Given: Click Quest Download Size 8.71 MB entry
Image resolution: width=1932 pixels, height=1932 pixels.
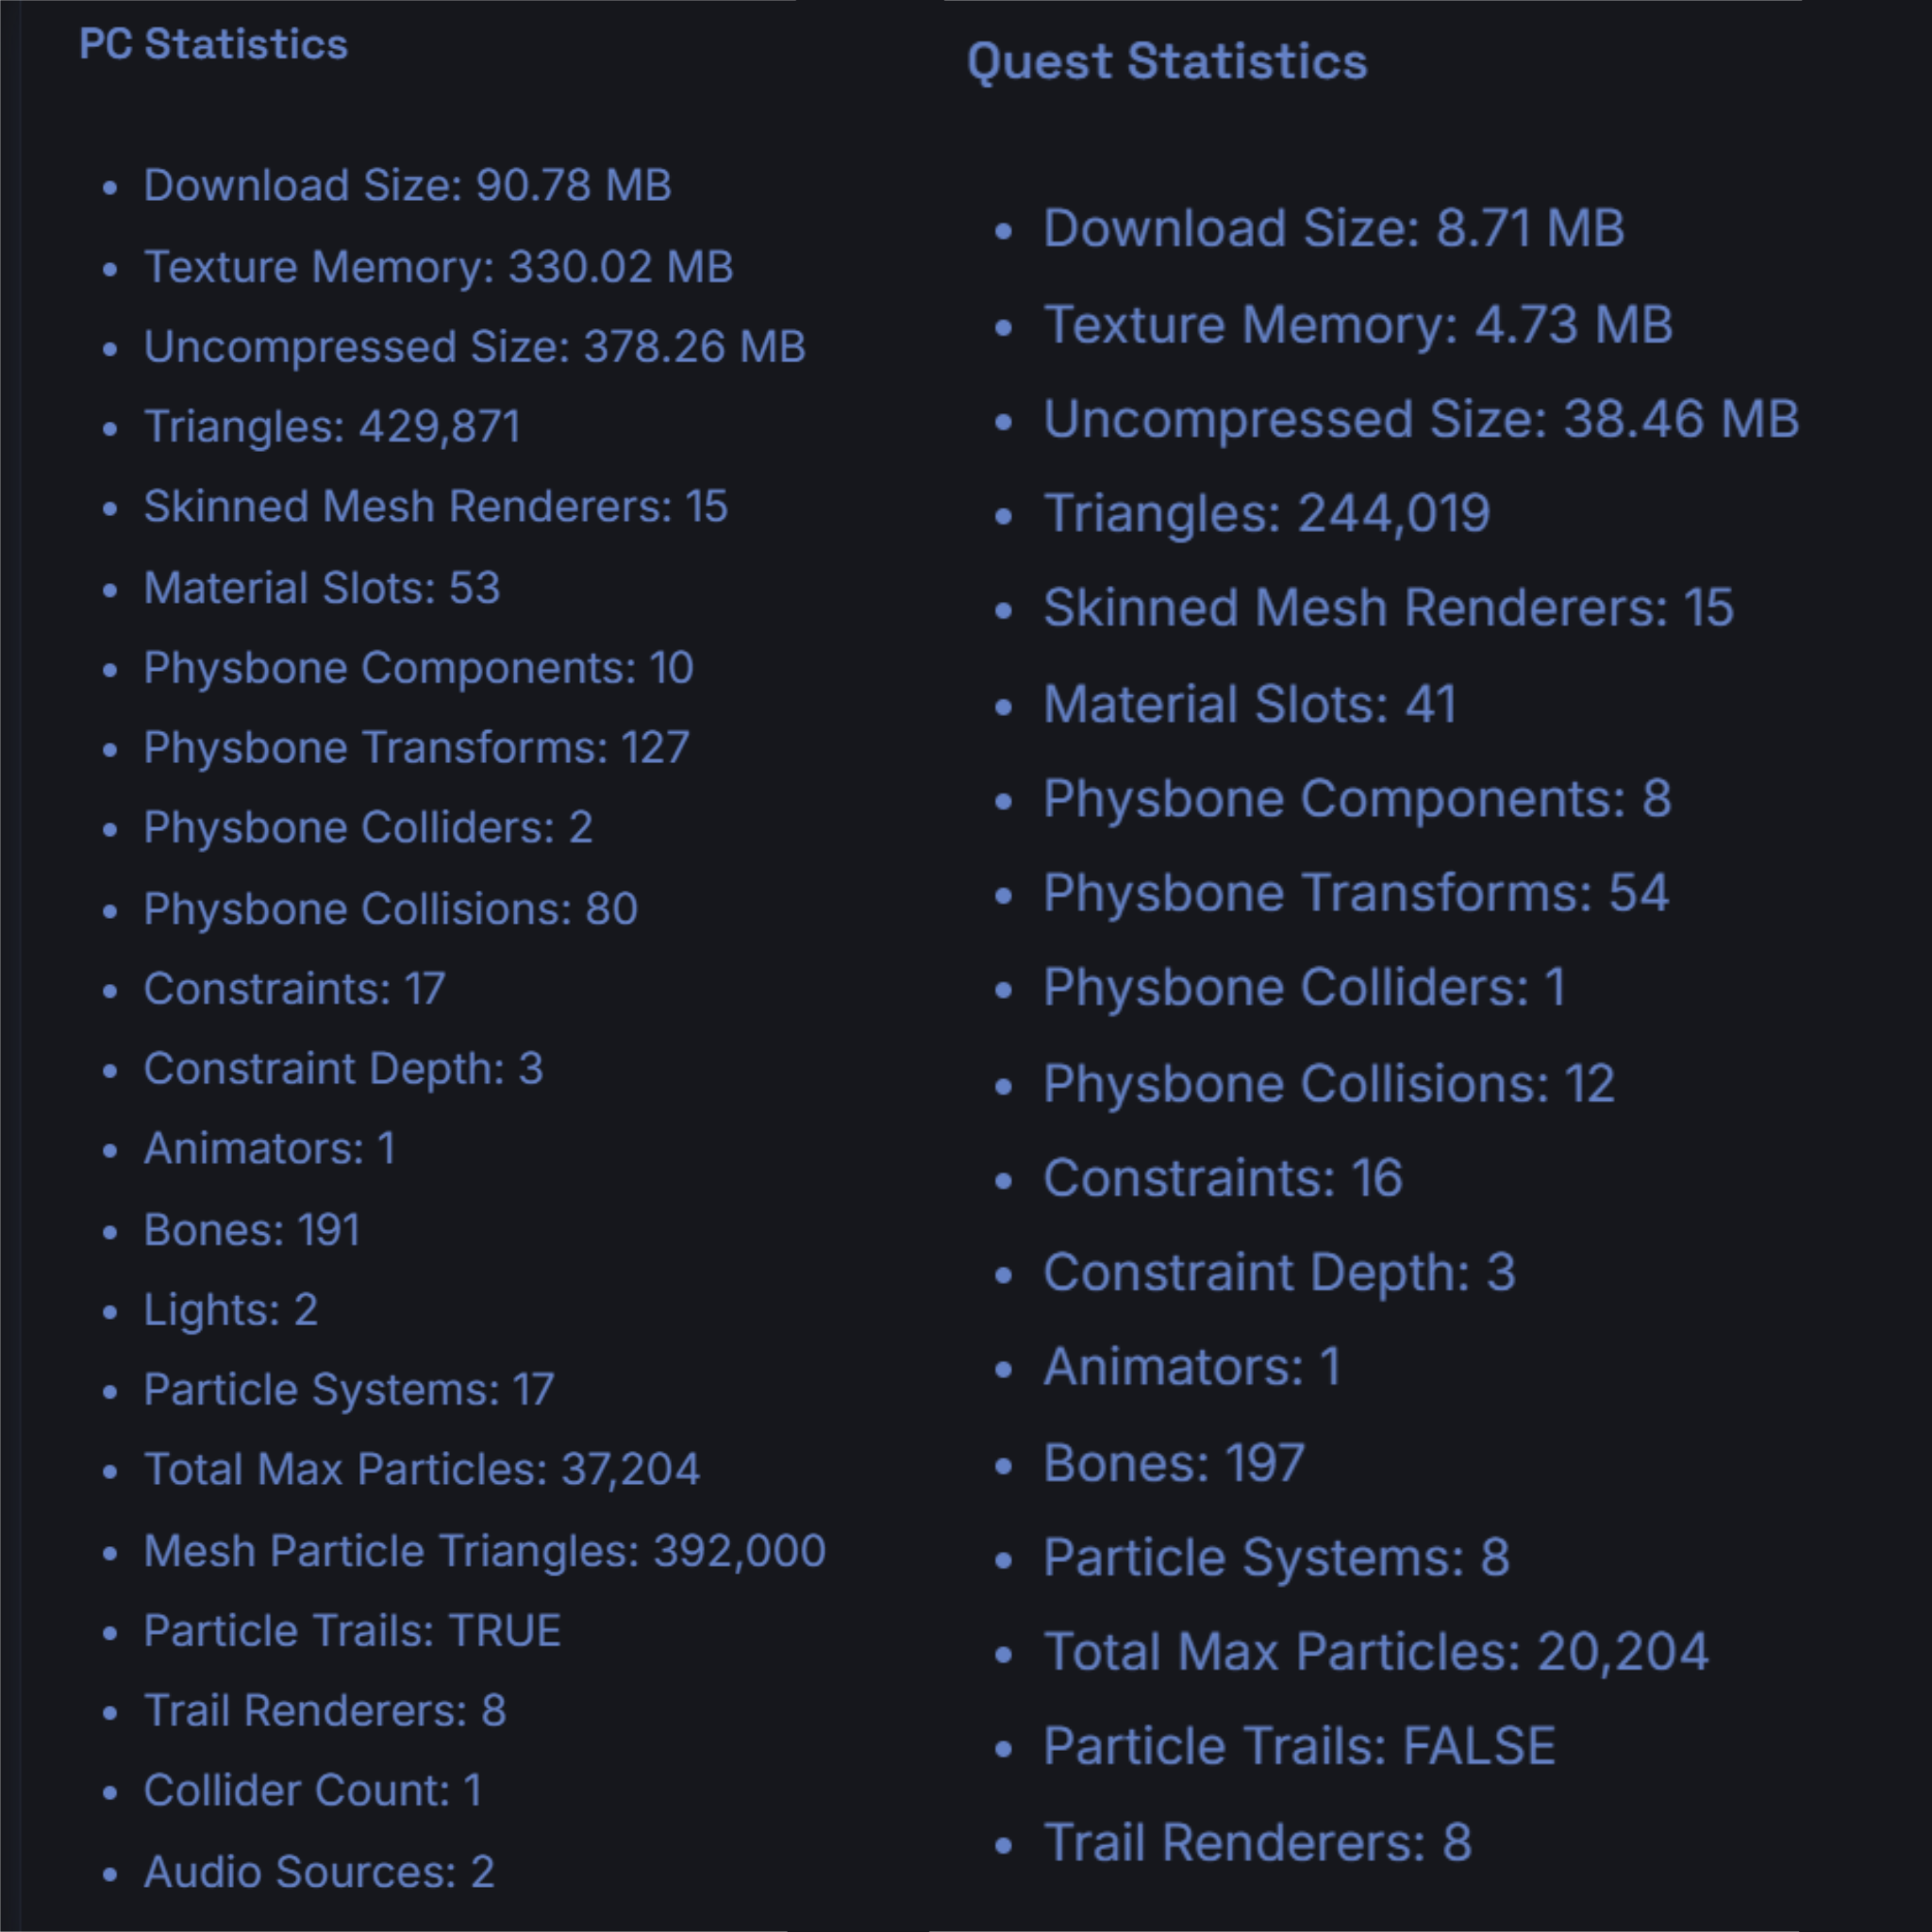Looking at the screenshot, I should tap(1334, 229).
